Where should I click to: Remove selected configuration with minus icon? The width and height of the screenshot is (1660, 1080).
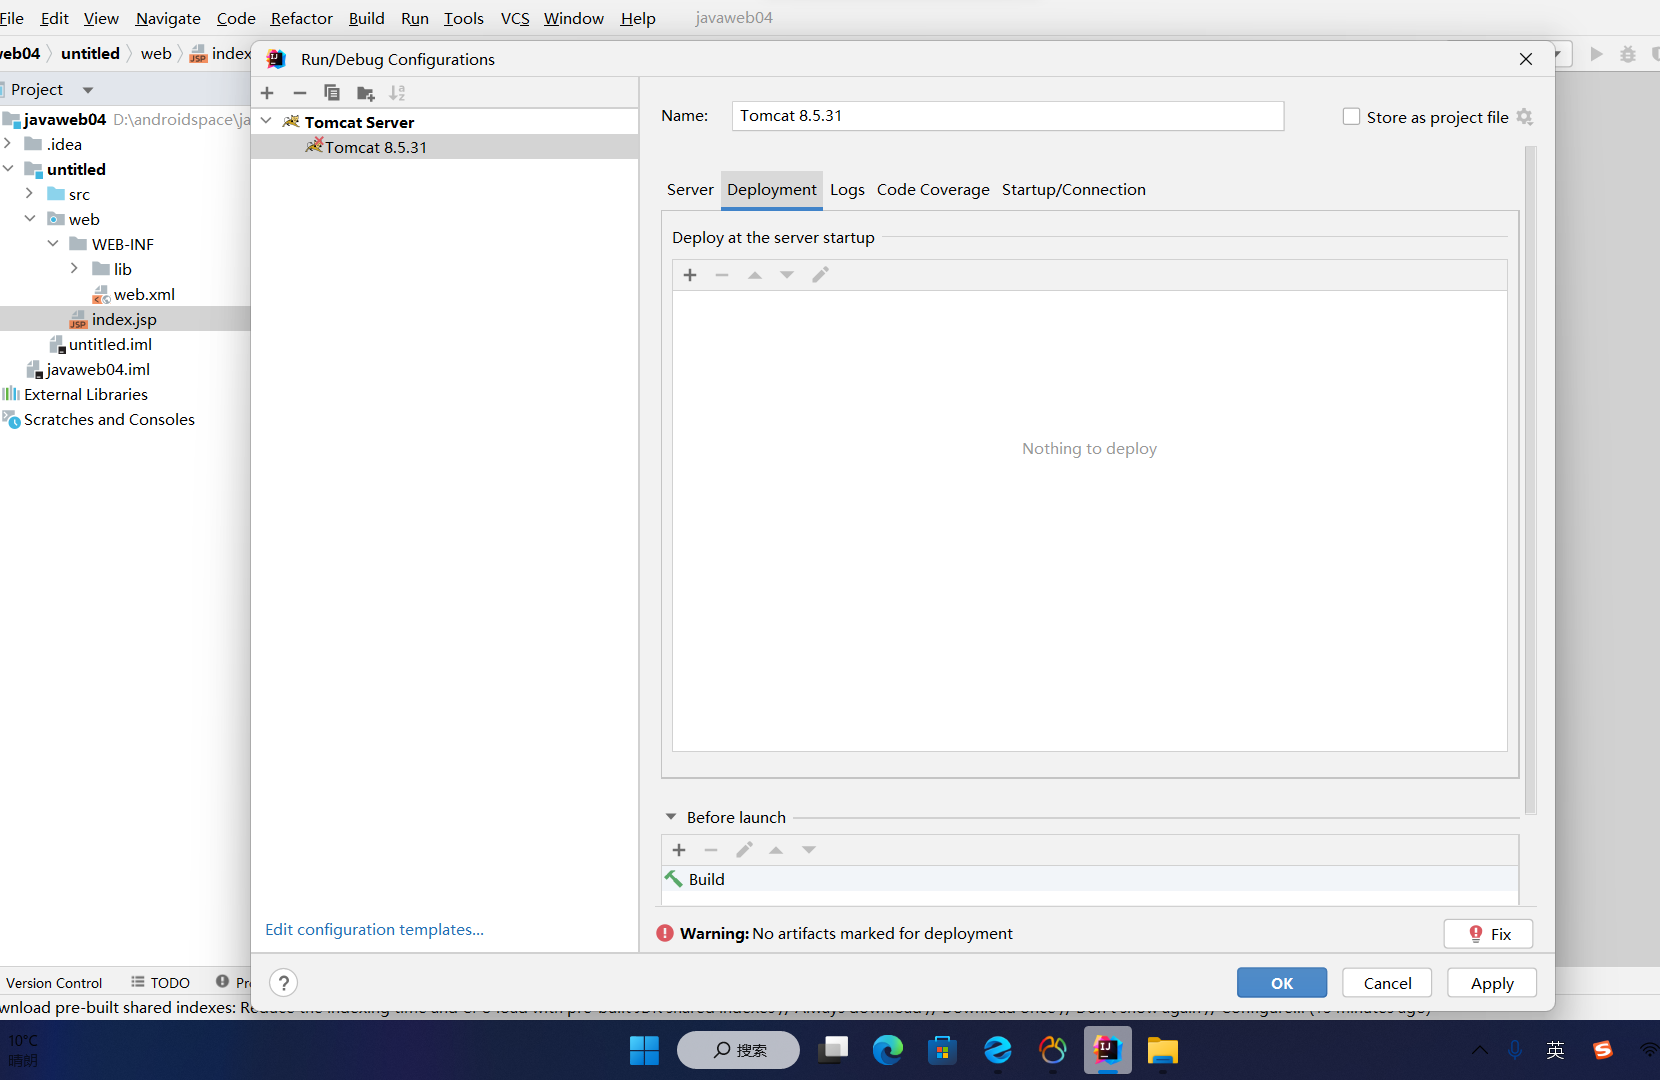click(300, 93)
